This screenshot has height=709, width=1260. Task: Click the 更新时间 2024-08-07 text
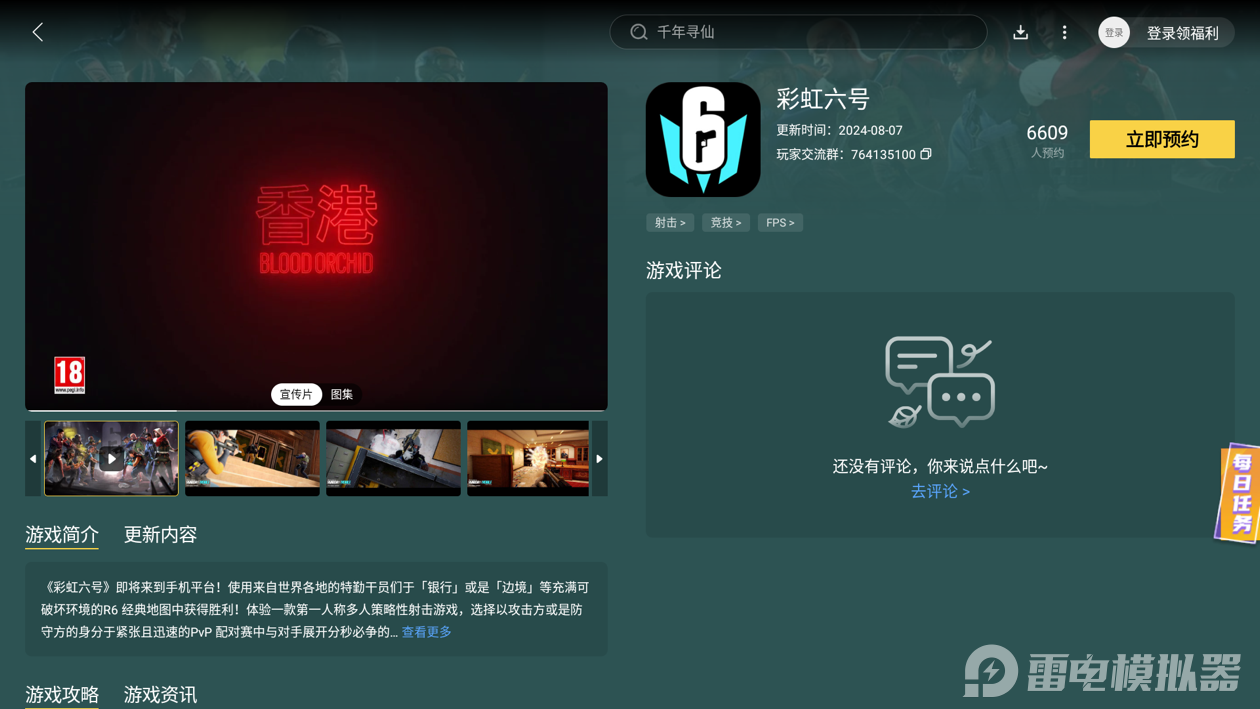click(x=839, y=130)
